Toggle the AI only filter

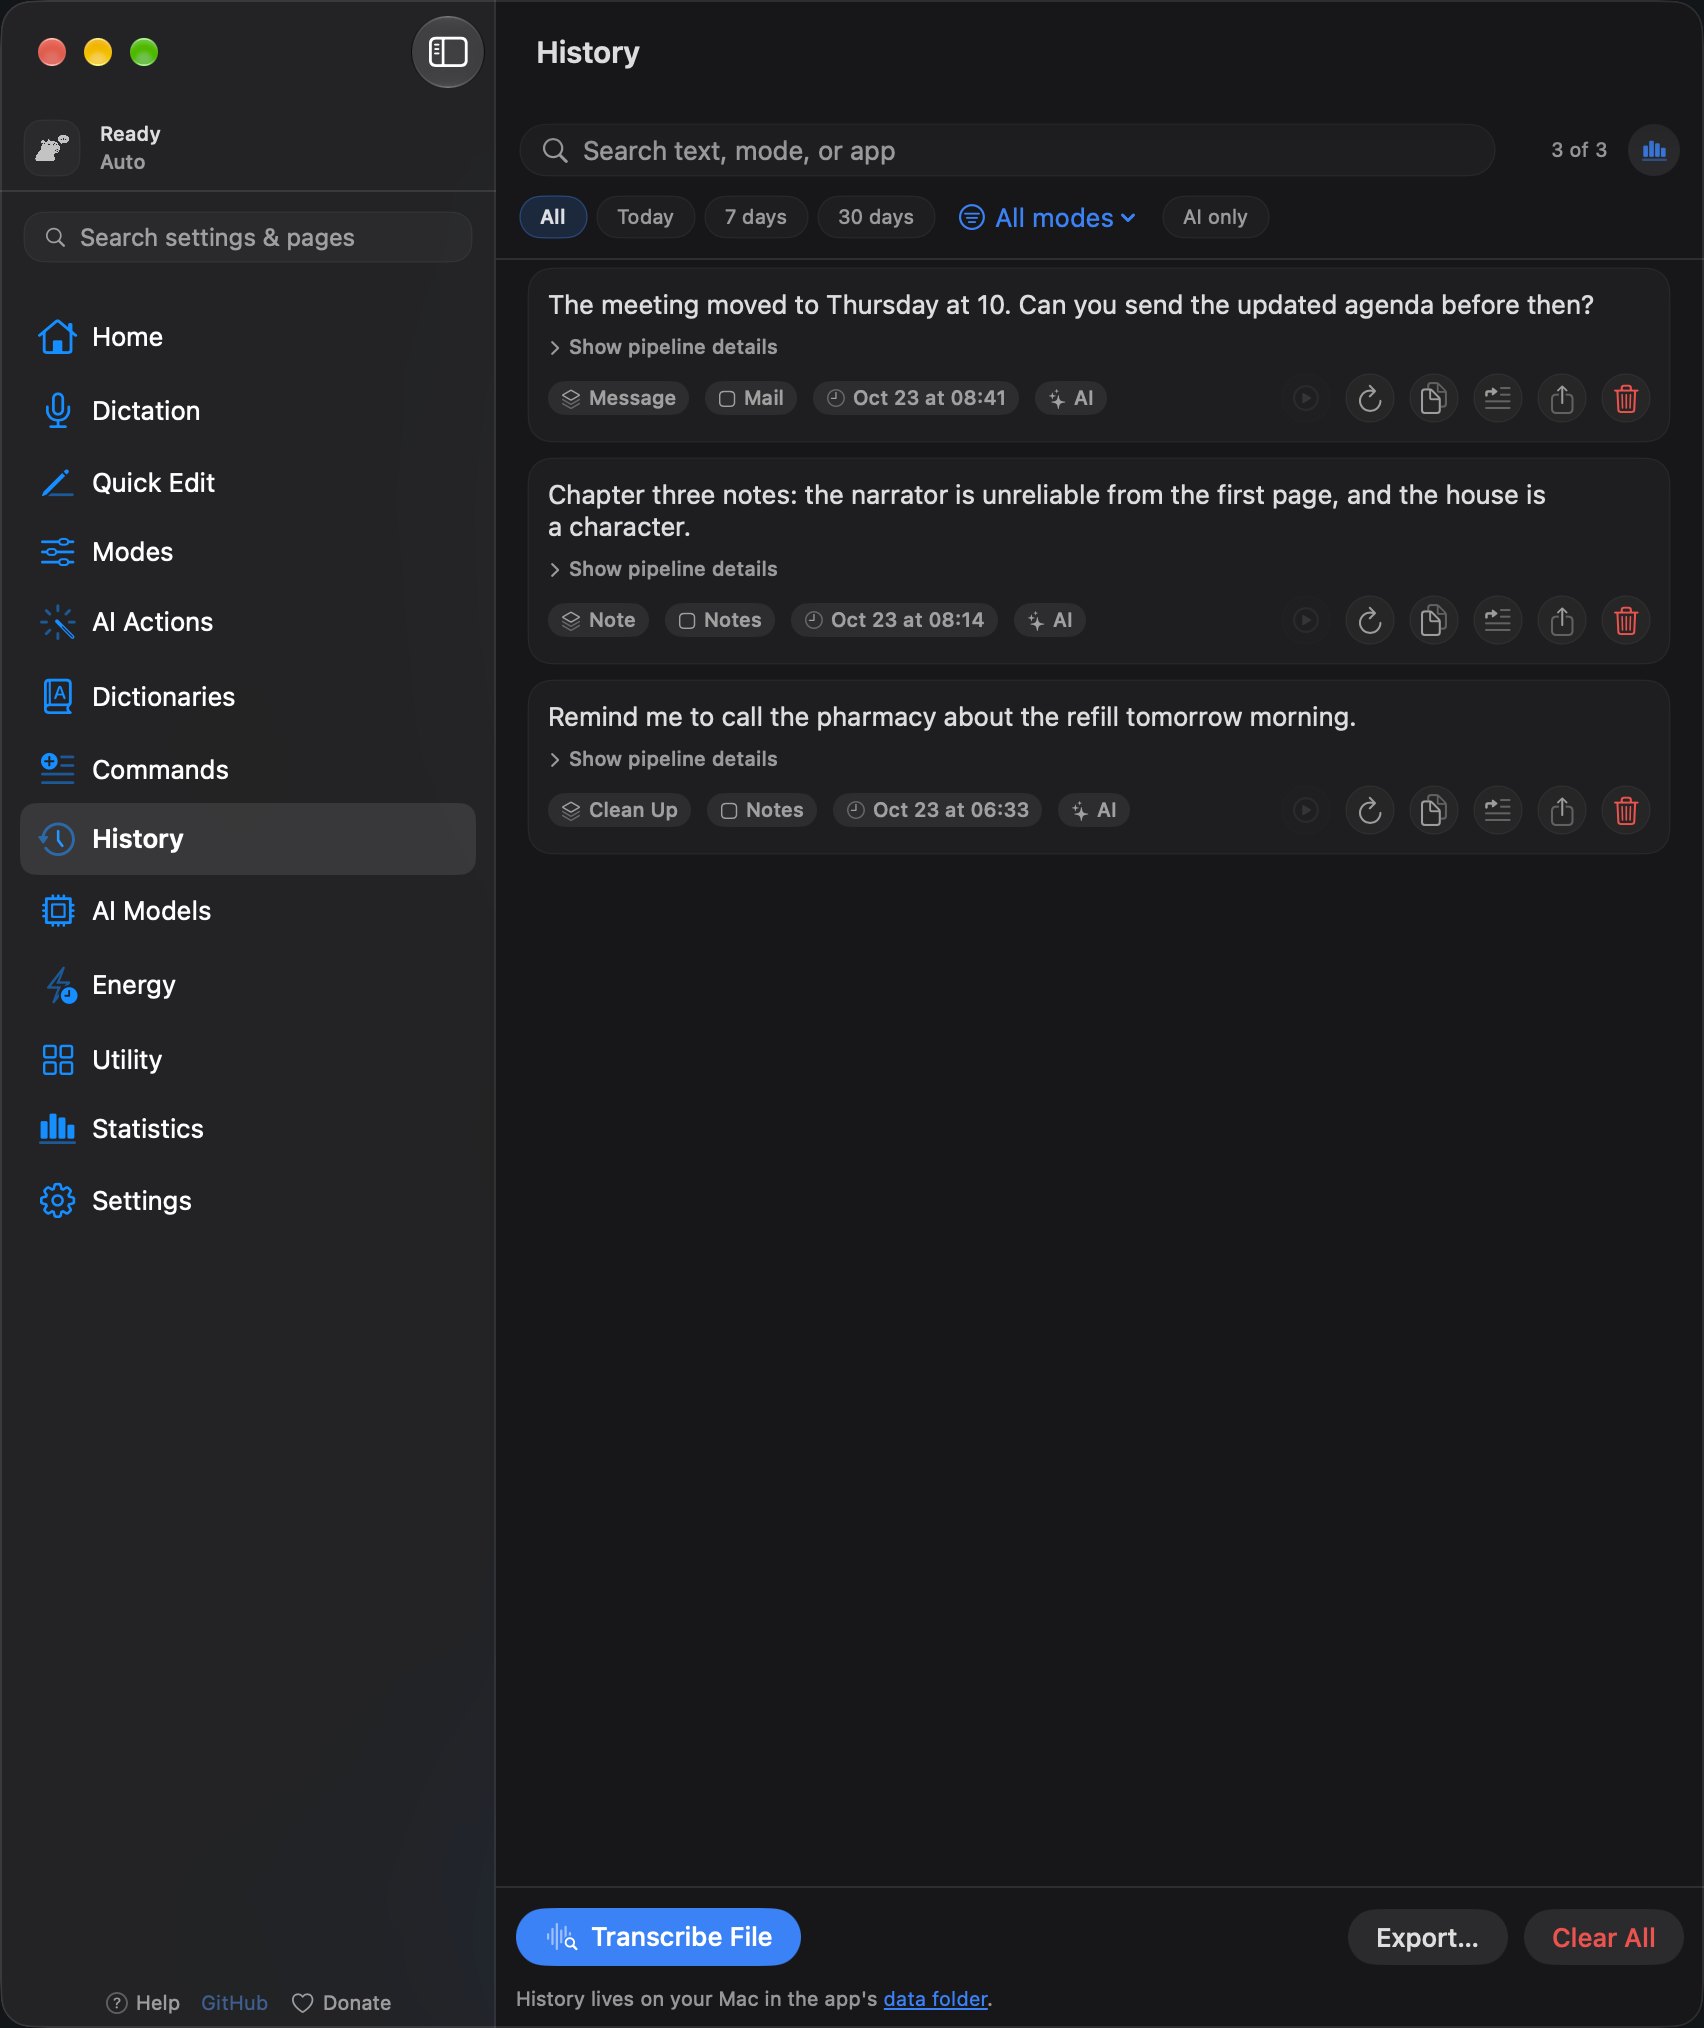point(1215,217)
